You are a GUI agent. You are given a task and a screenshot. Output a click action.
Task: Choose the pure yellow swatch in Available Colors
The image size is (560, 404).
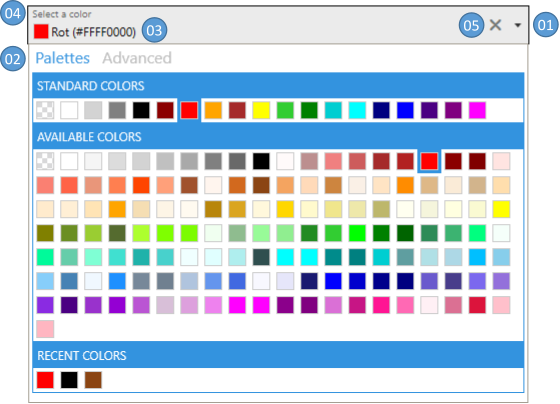click(501, 209)
